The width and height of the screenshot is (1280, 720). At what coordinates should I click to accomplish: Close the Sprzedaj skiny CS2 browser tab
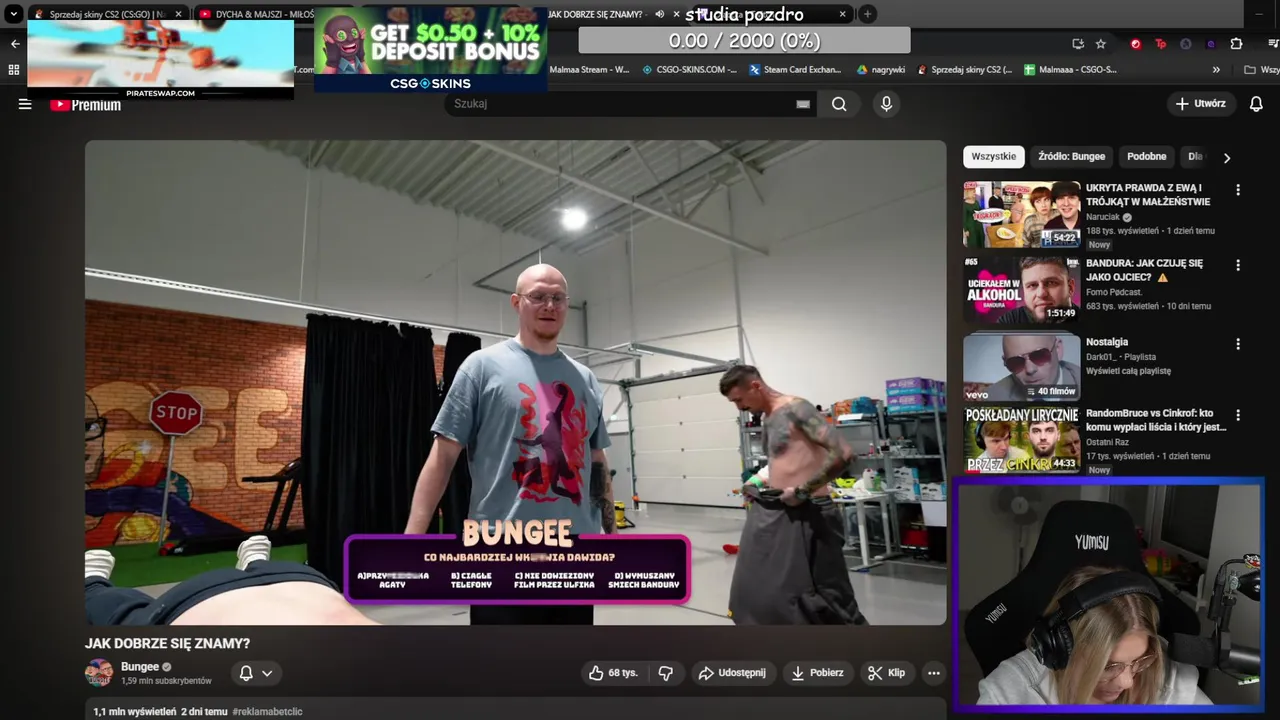(179, 14)
